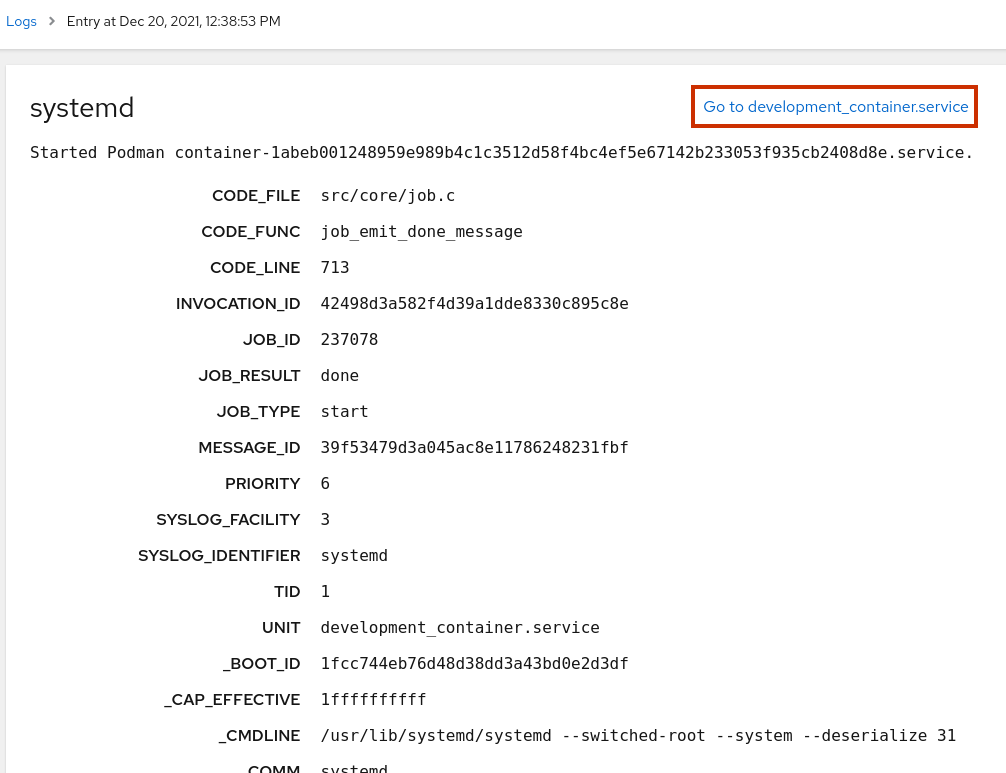Screen dimensions: 1006x773
Task: Click the _BOOT_ID hash value
Action: click(x=474, y=664)
